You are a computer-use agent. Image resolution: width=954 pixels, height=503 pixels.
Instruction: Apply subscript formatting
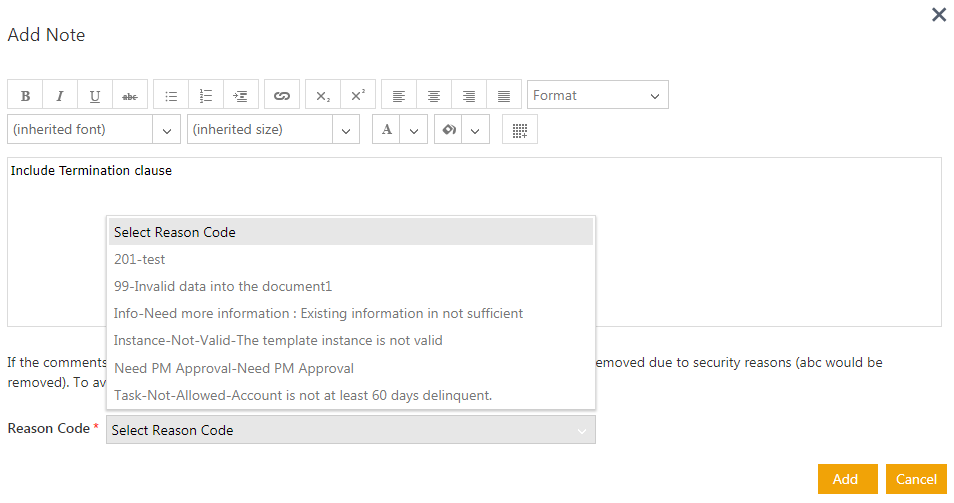pyautogui.click(x=322, y=96)
